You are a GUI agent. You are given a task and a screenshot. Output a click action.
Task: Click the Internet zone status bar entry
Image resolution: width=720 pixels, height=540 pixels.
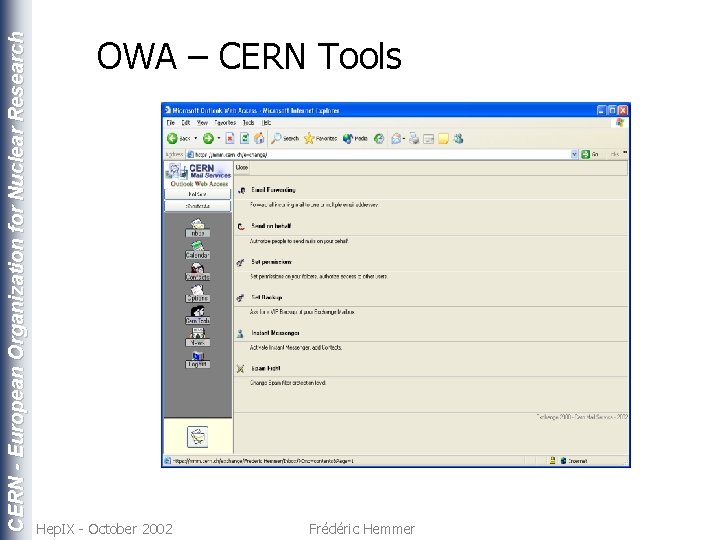pos(574,461)
